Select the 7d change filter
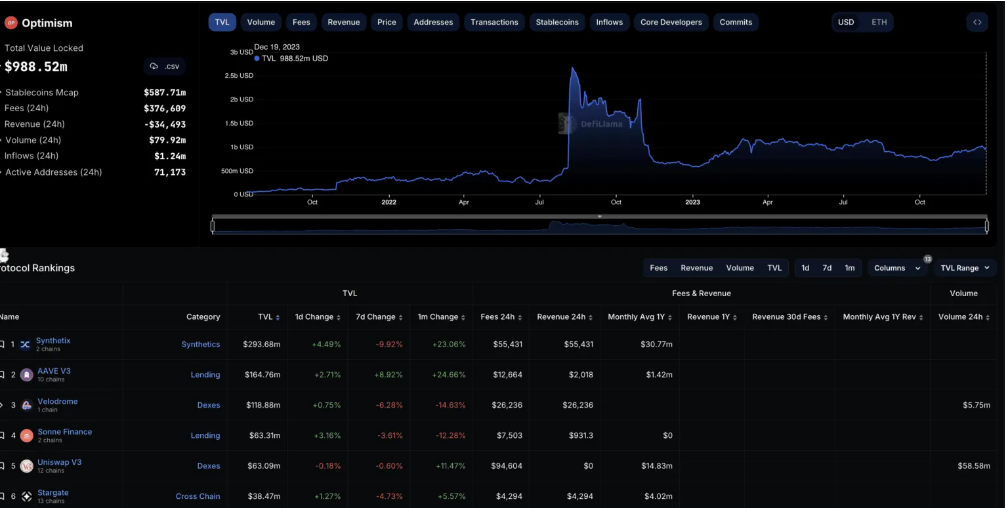 click(x=827, y=268)
